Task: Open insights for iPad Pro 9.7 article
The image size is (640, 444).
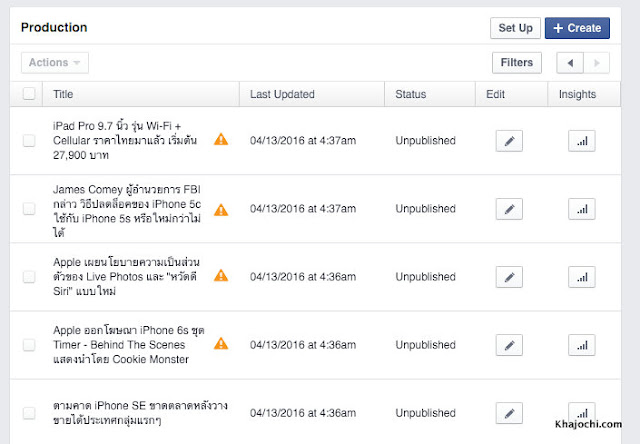Action: [x=582, y=141]
